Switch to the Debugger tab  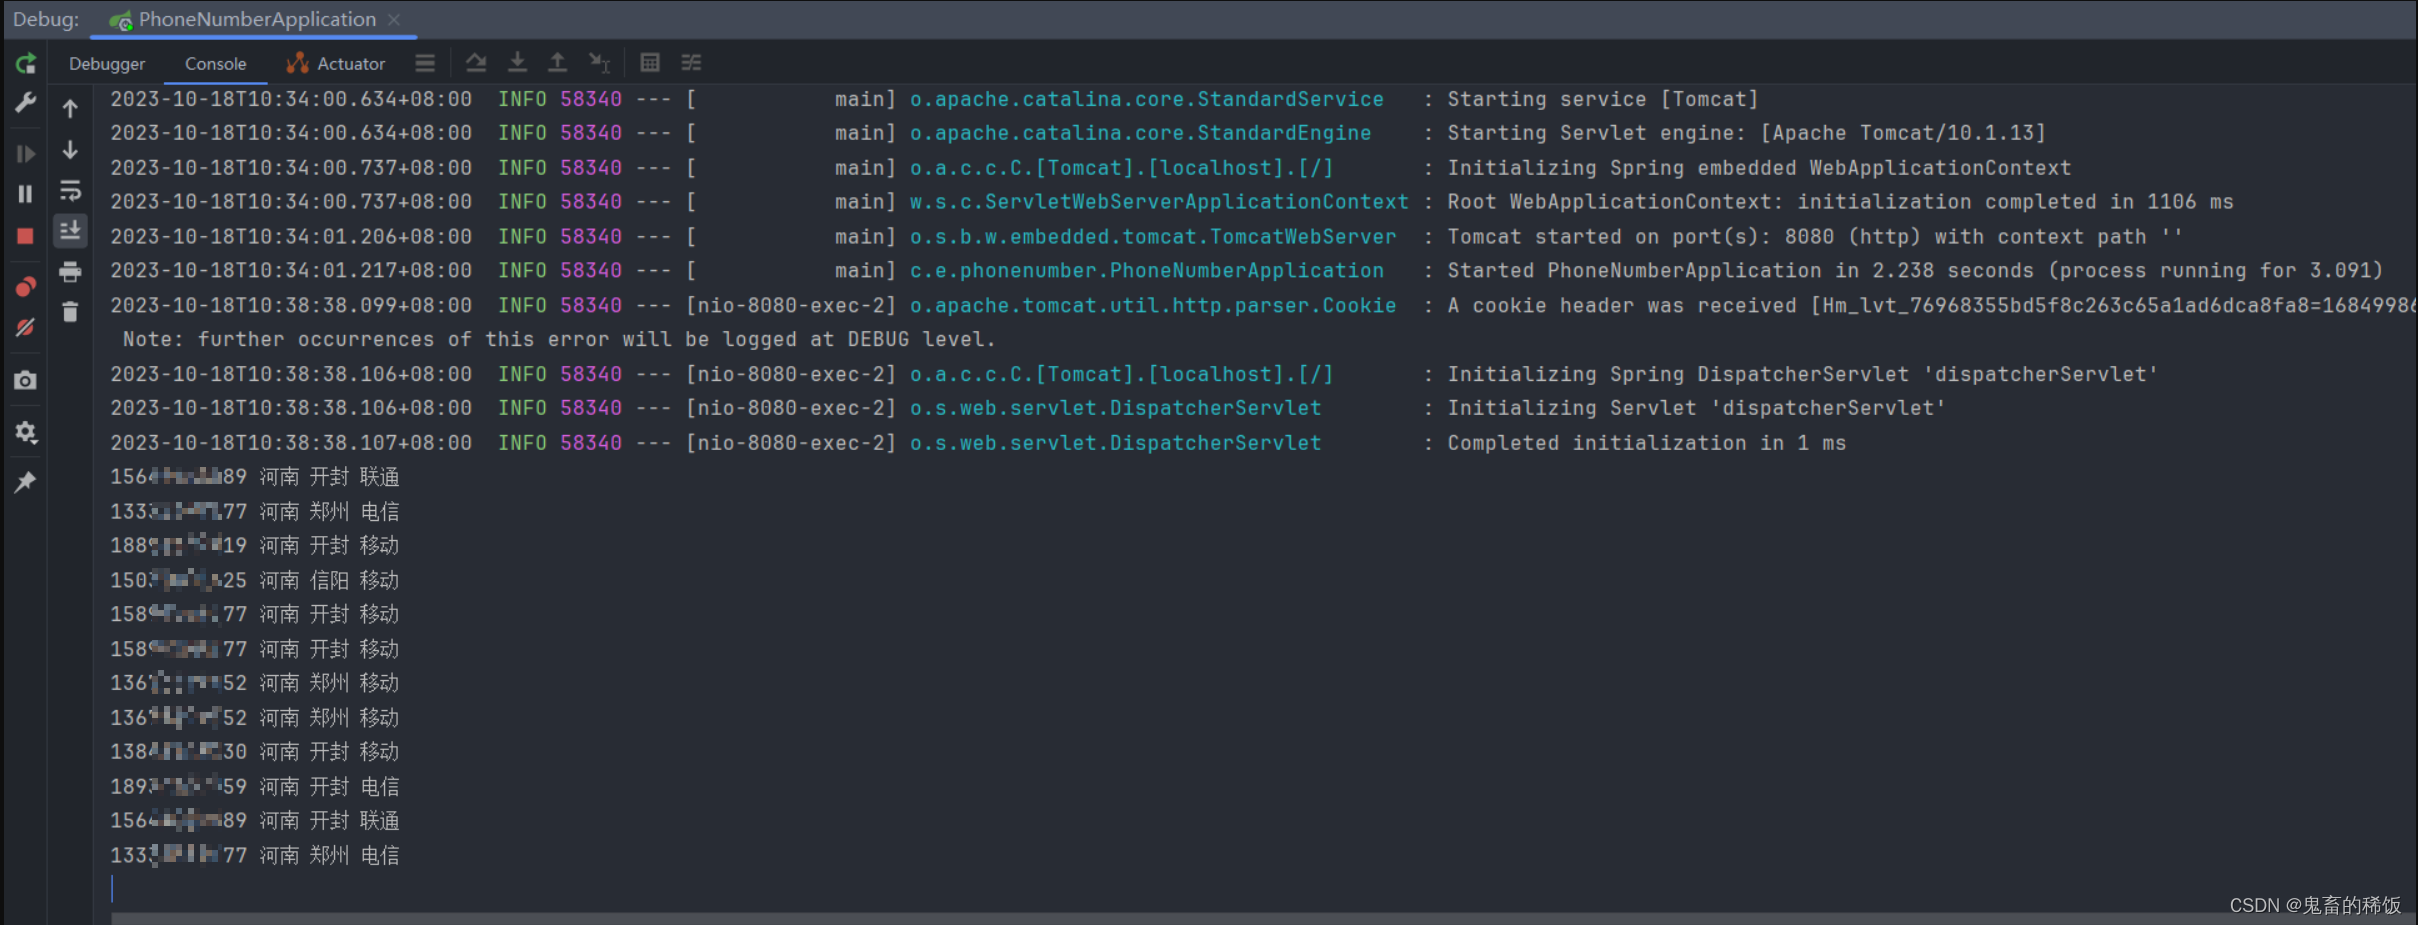[x=107, y=64]
